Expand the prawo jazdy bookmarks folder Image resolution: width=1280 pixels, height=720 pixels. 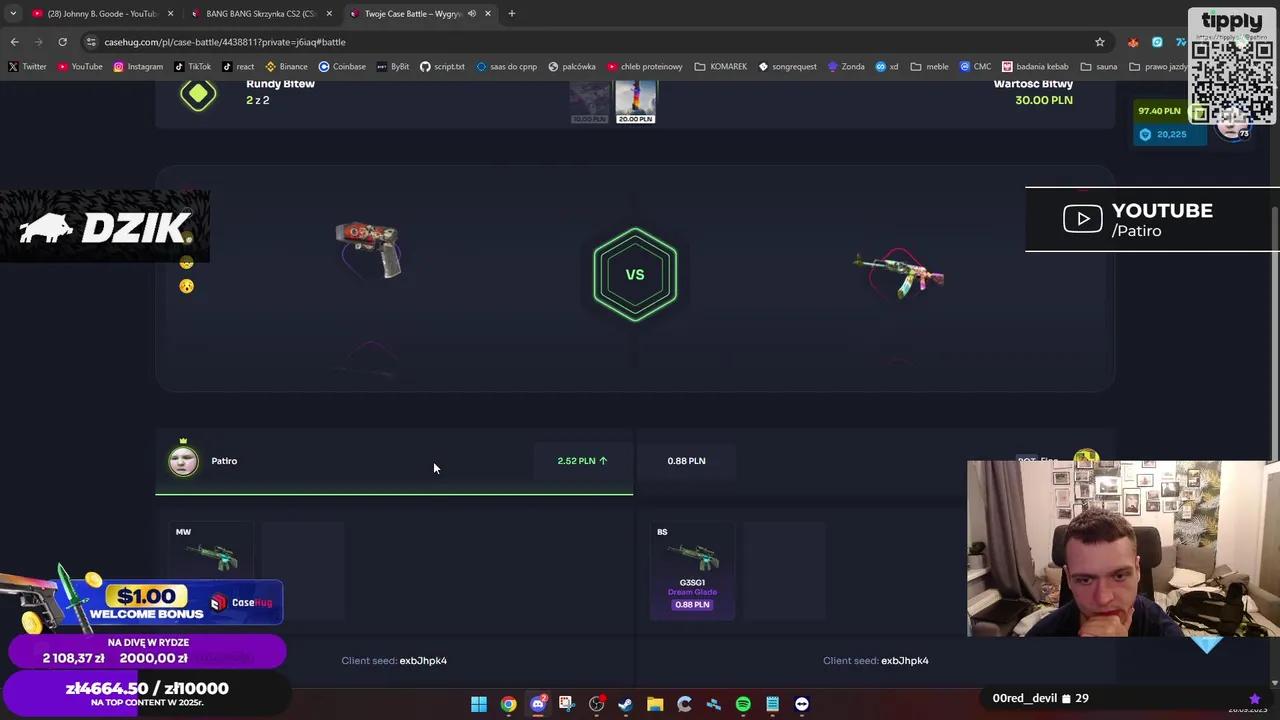[x=1160, y=67]
